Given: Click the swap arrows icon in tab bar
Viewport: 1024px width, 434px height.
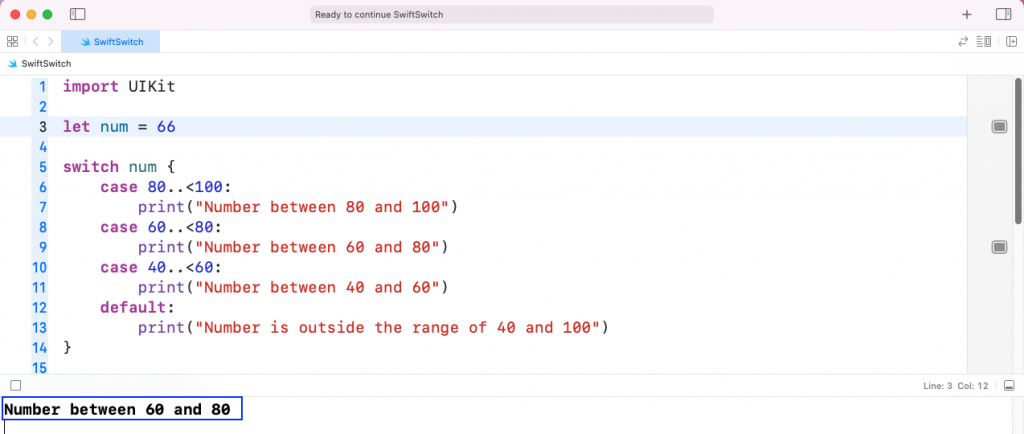Looking at the screenshot, I should (x=963, y=42).
